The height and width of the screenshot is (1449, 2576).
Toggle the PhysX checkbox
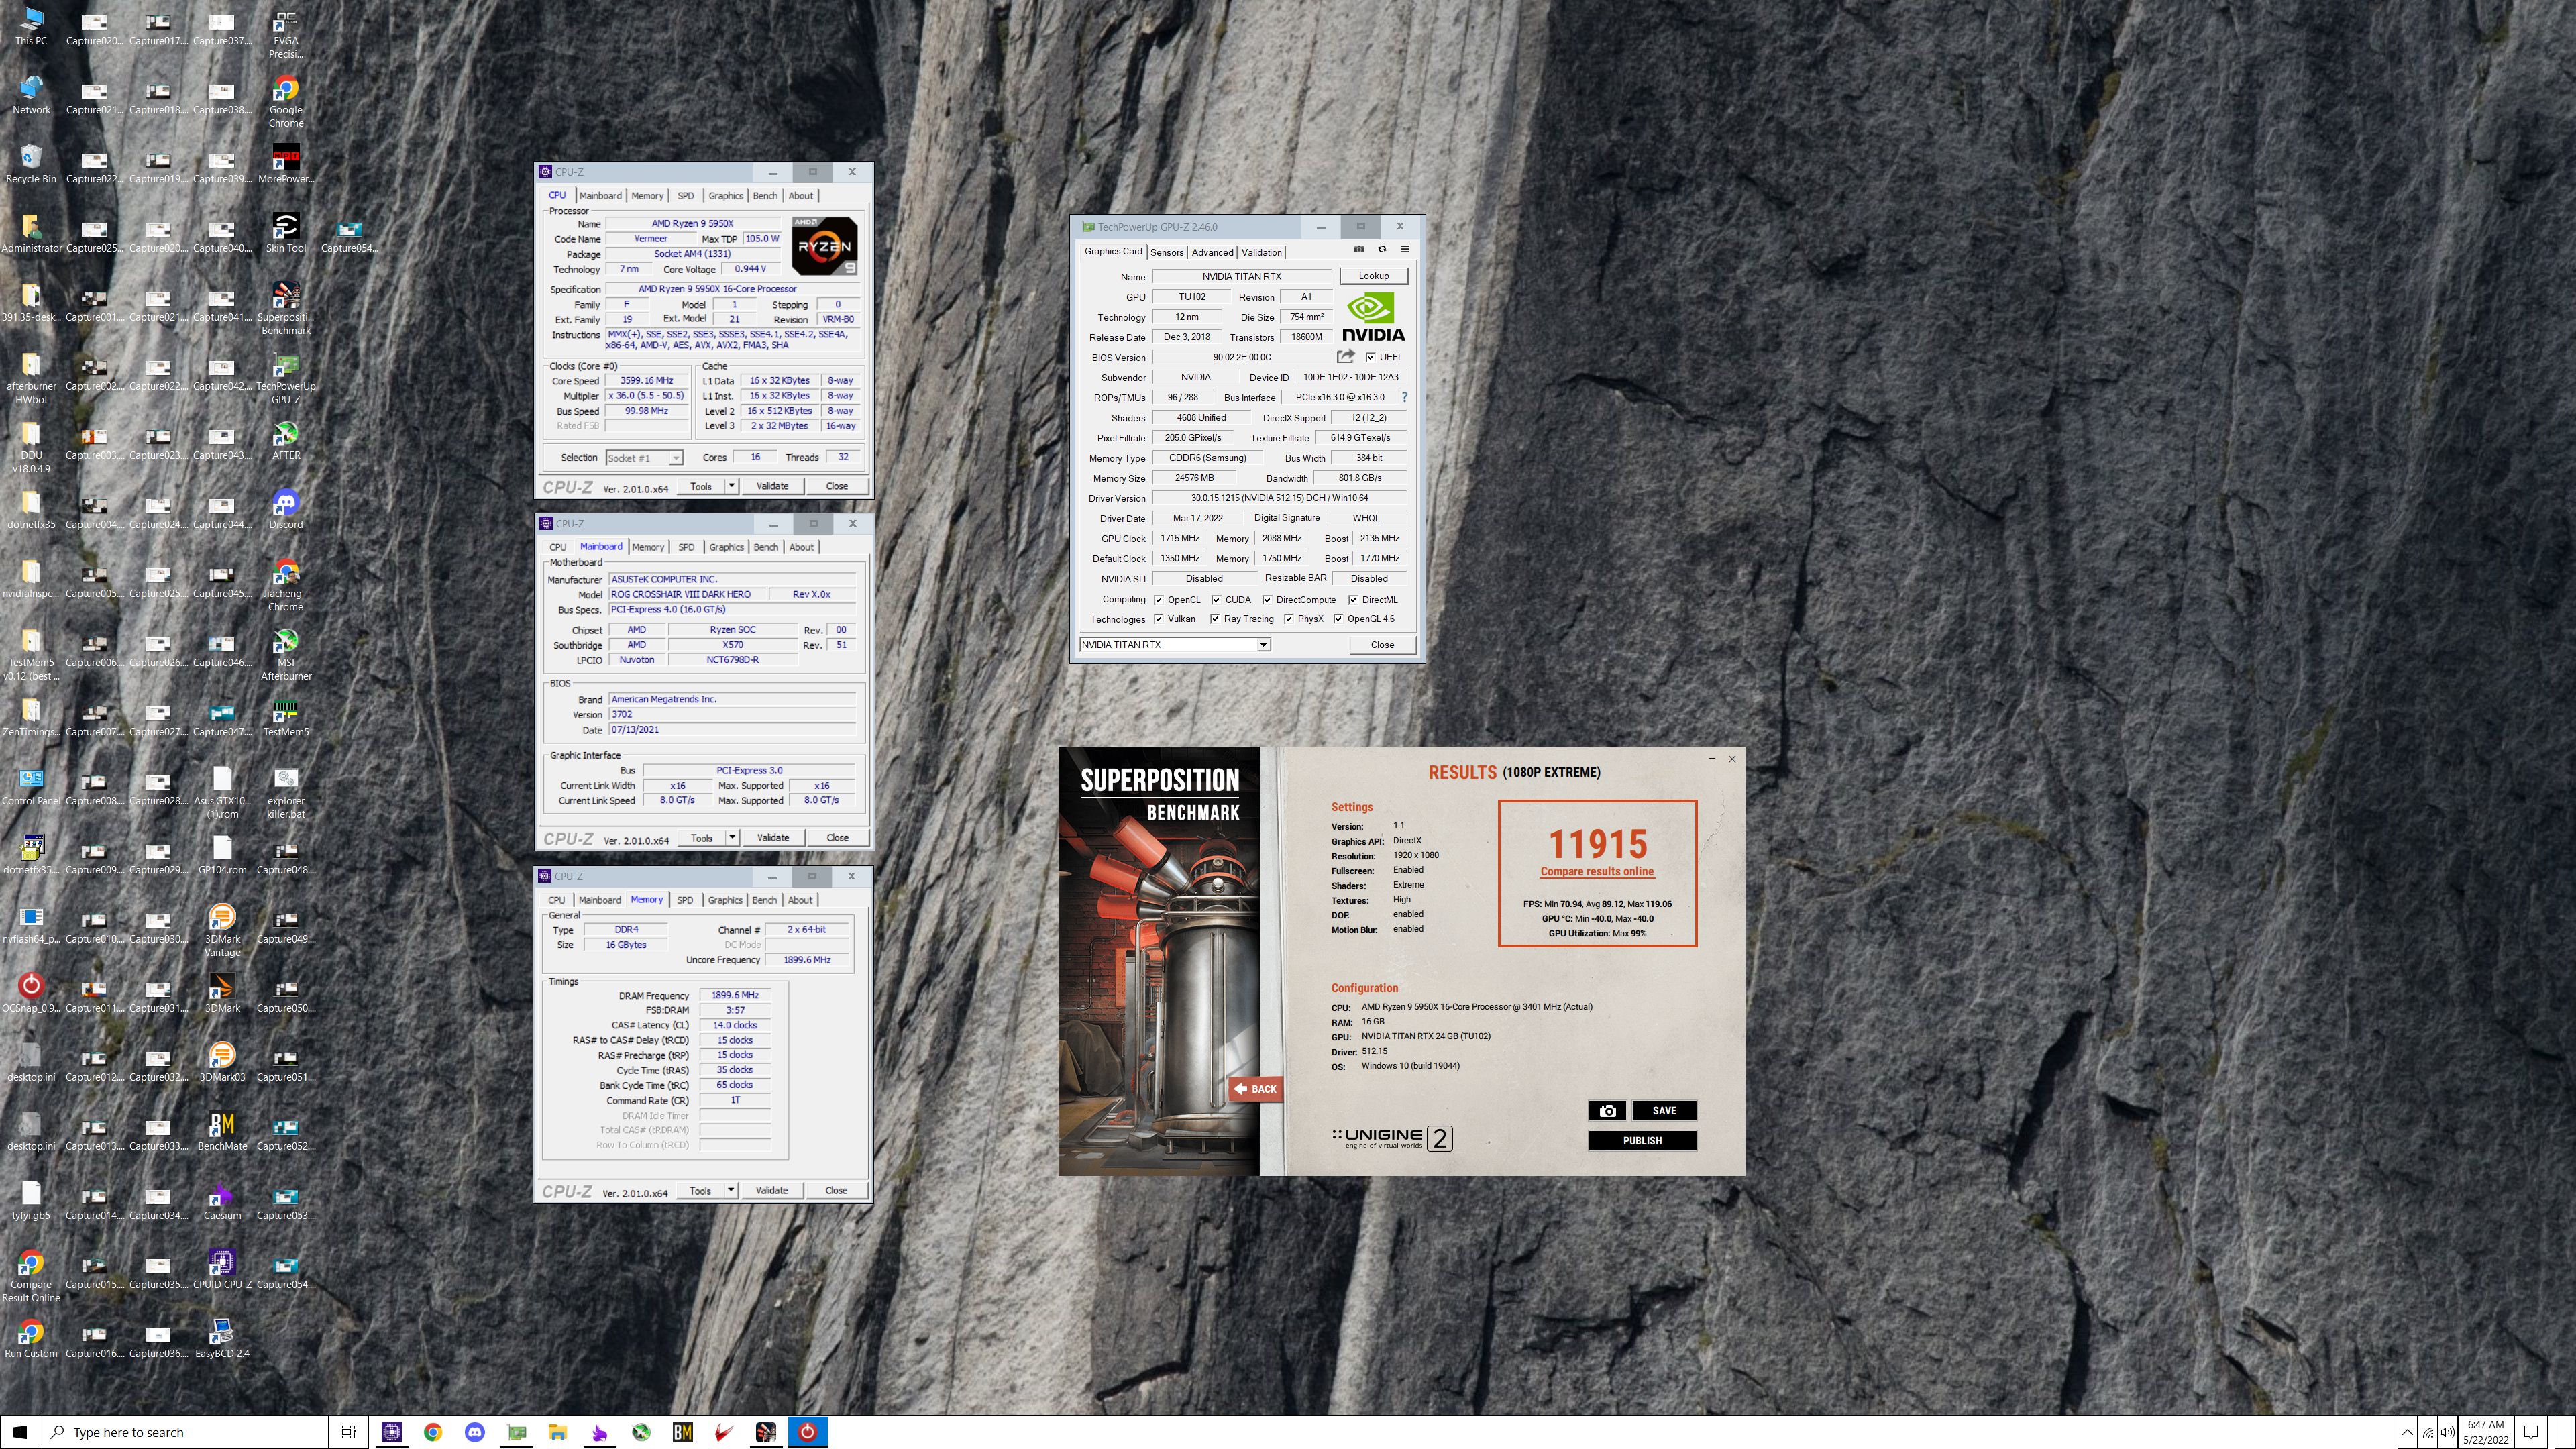point(1288,619)
